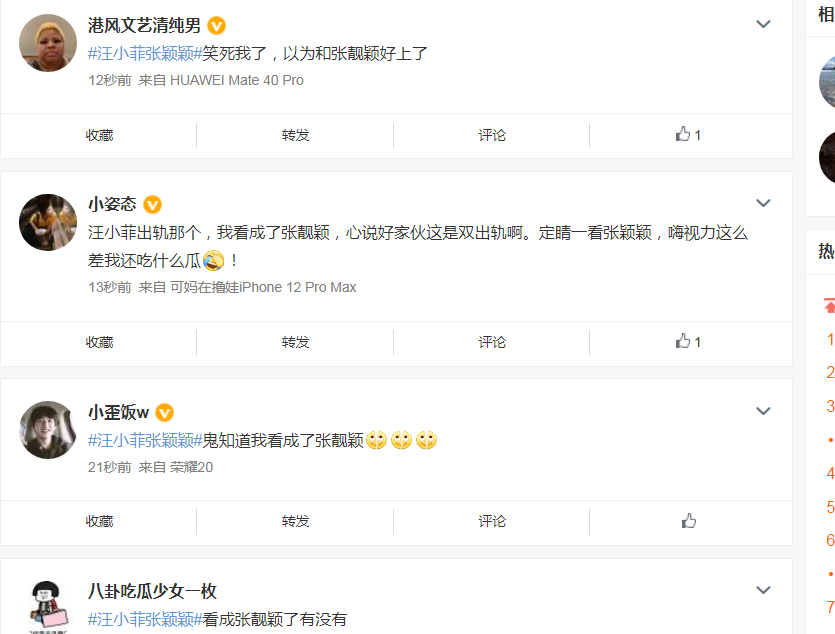Open dropdown on 八卦吃瓜少女一枚's post

click(763, 589)
